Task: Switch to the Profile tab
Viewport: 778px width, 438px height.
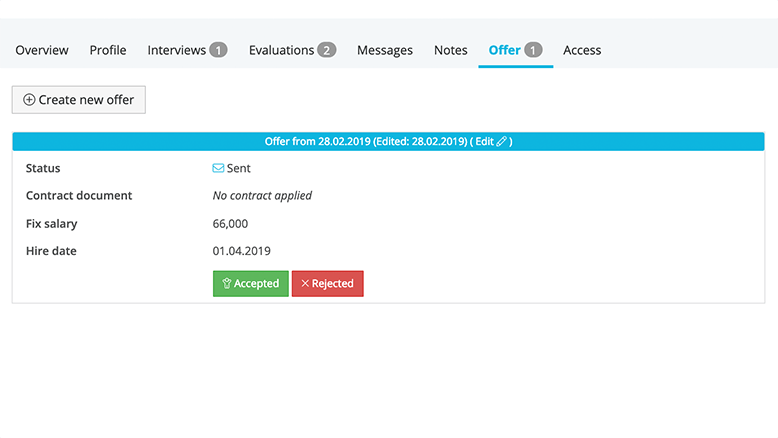Action: 108,50
